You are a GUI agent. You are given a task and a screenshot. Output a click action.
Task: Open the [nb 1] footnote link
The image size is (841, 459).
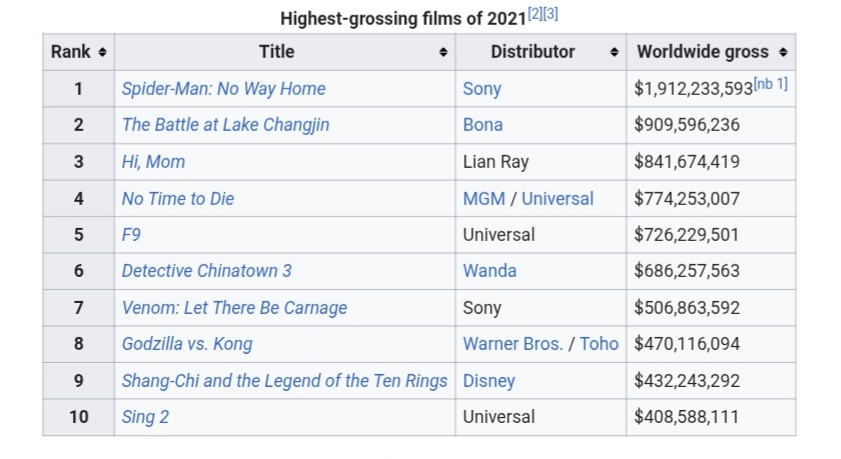click(771, 84)
